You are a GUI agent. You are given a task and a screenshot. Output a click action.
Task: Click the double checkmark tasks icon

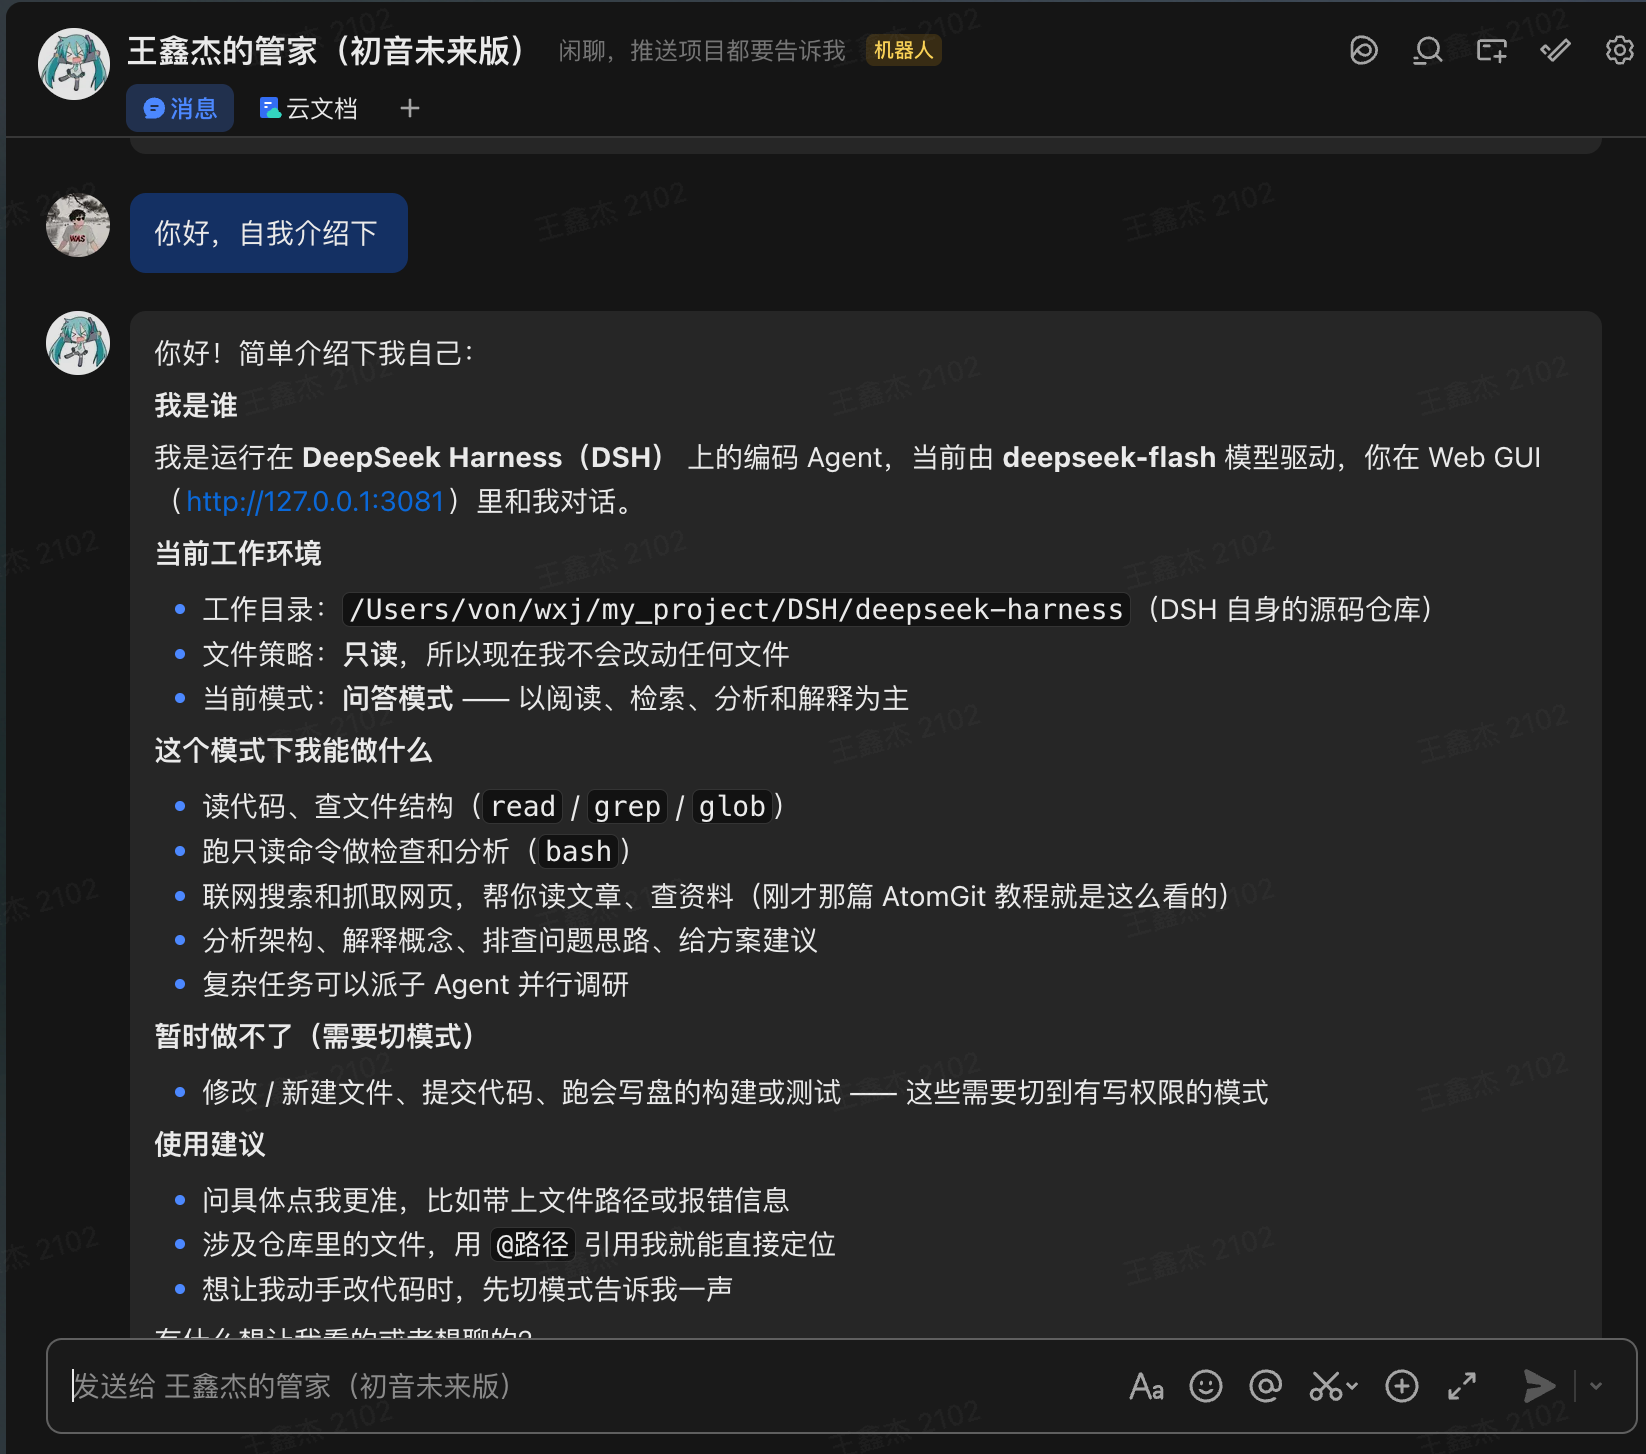click(1556, 50)
